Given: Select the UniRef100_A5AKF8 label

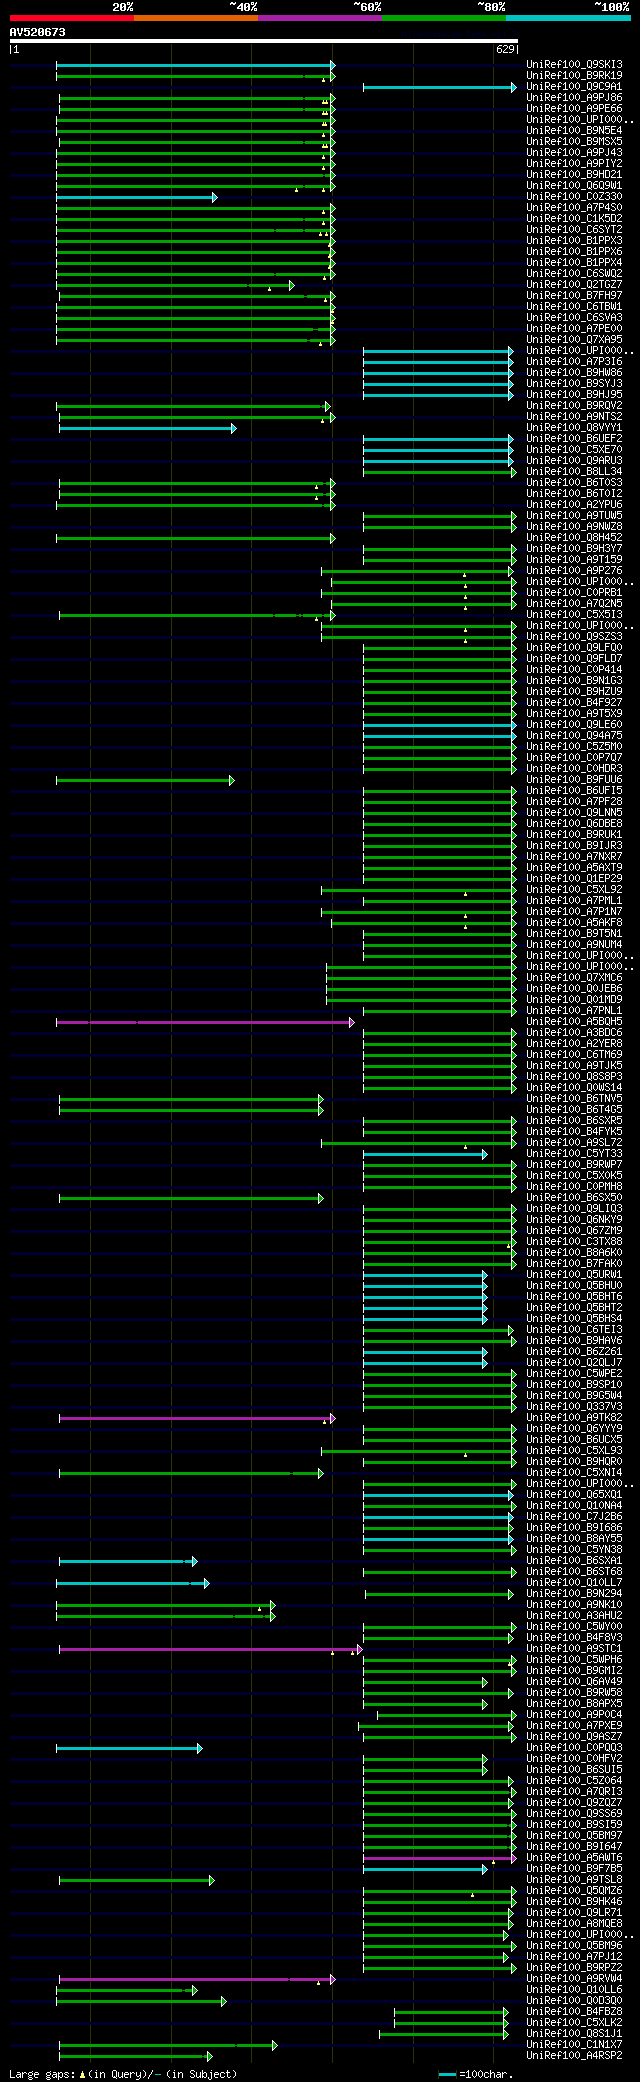Looking at the screenshot, I should 574,923.
